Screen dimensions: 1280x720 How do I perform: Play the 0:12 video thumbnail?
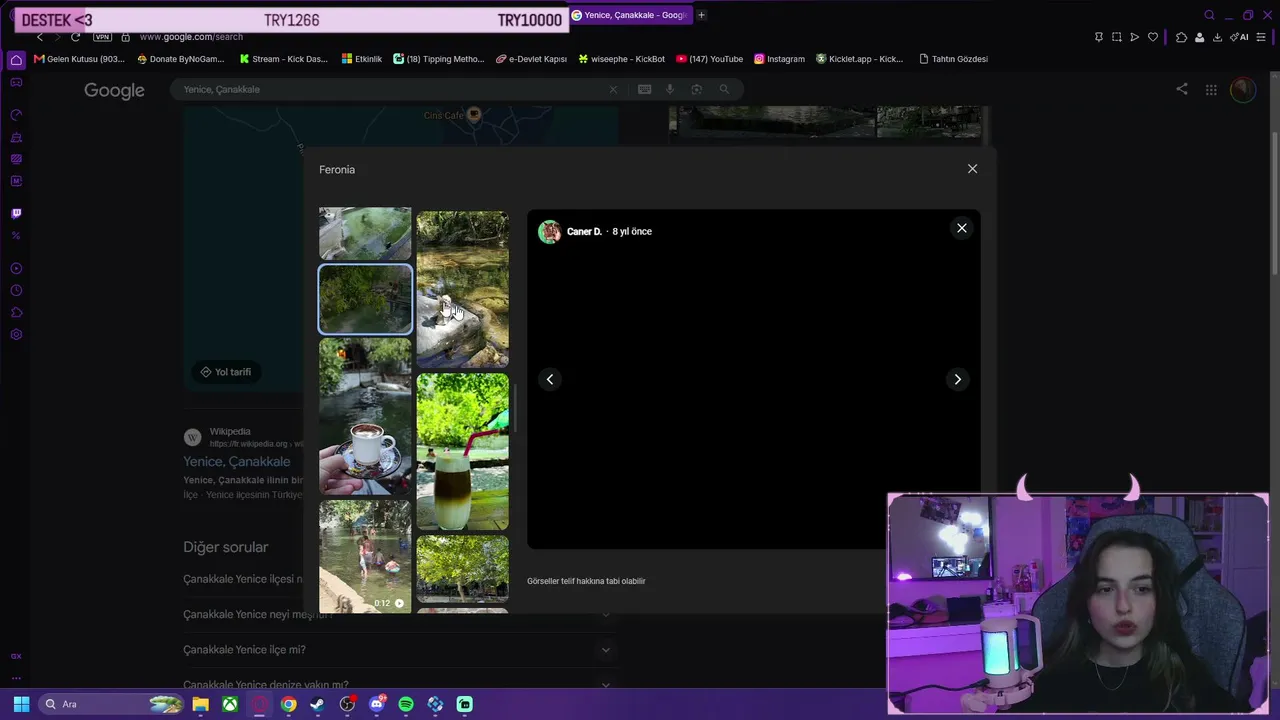pyautogui.click(x=365, y=556)
